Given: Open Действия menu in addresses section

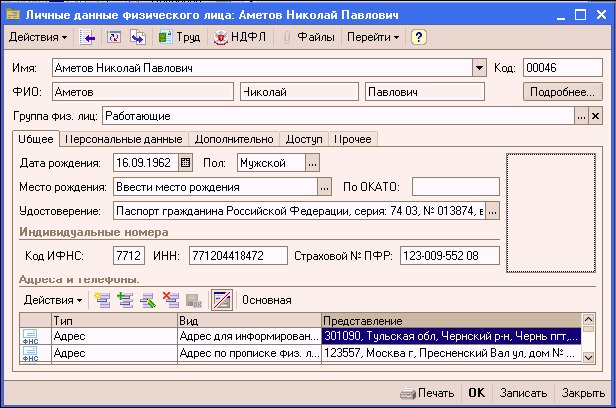Looking at the screenshot, I should tap(53, 299).
